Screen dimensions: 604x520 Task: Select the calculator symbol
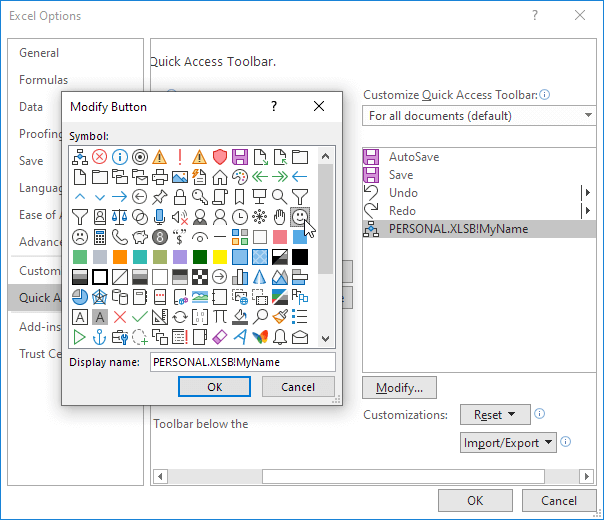coord(100,237)
